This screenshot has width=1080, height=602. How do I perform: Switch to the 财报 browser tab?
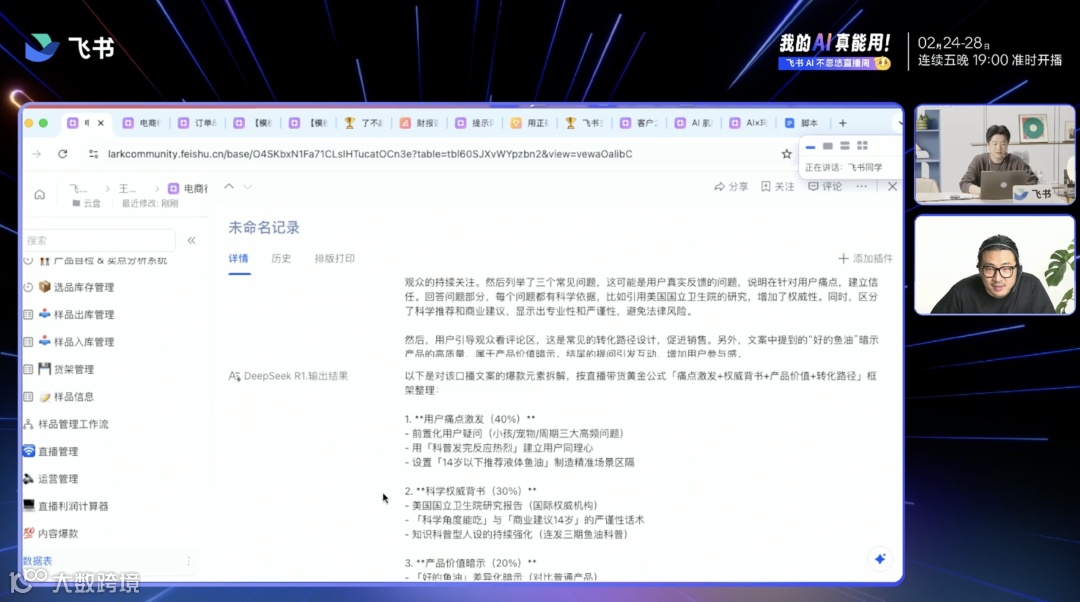point(420,123)
